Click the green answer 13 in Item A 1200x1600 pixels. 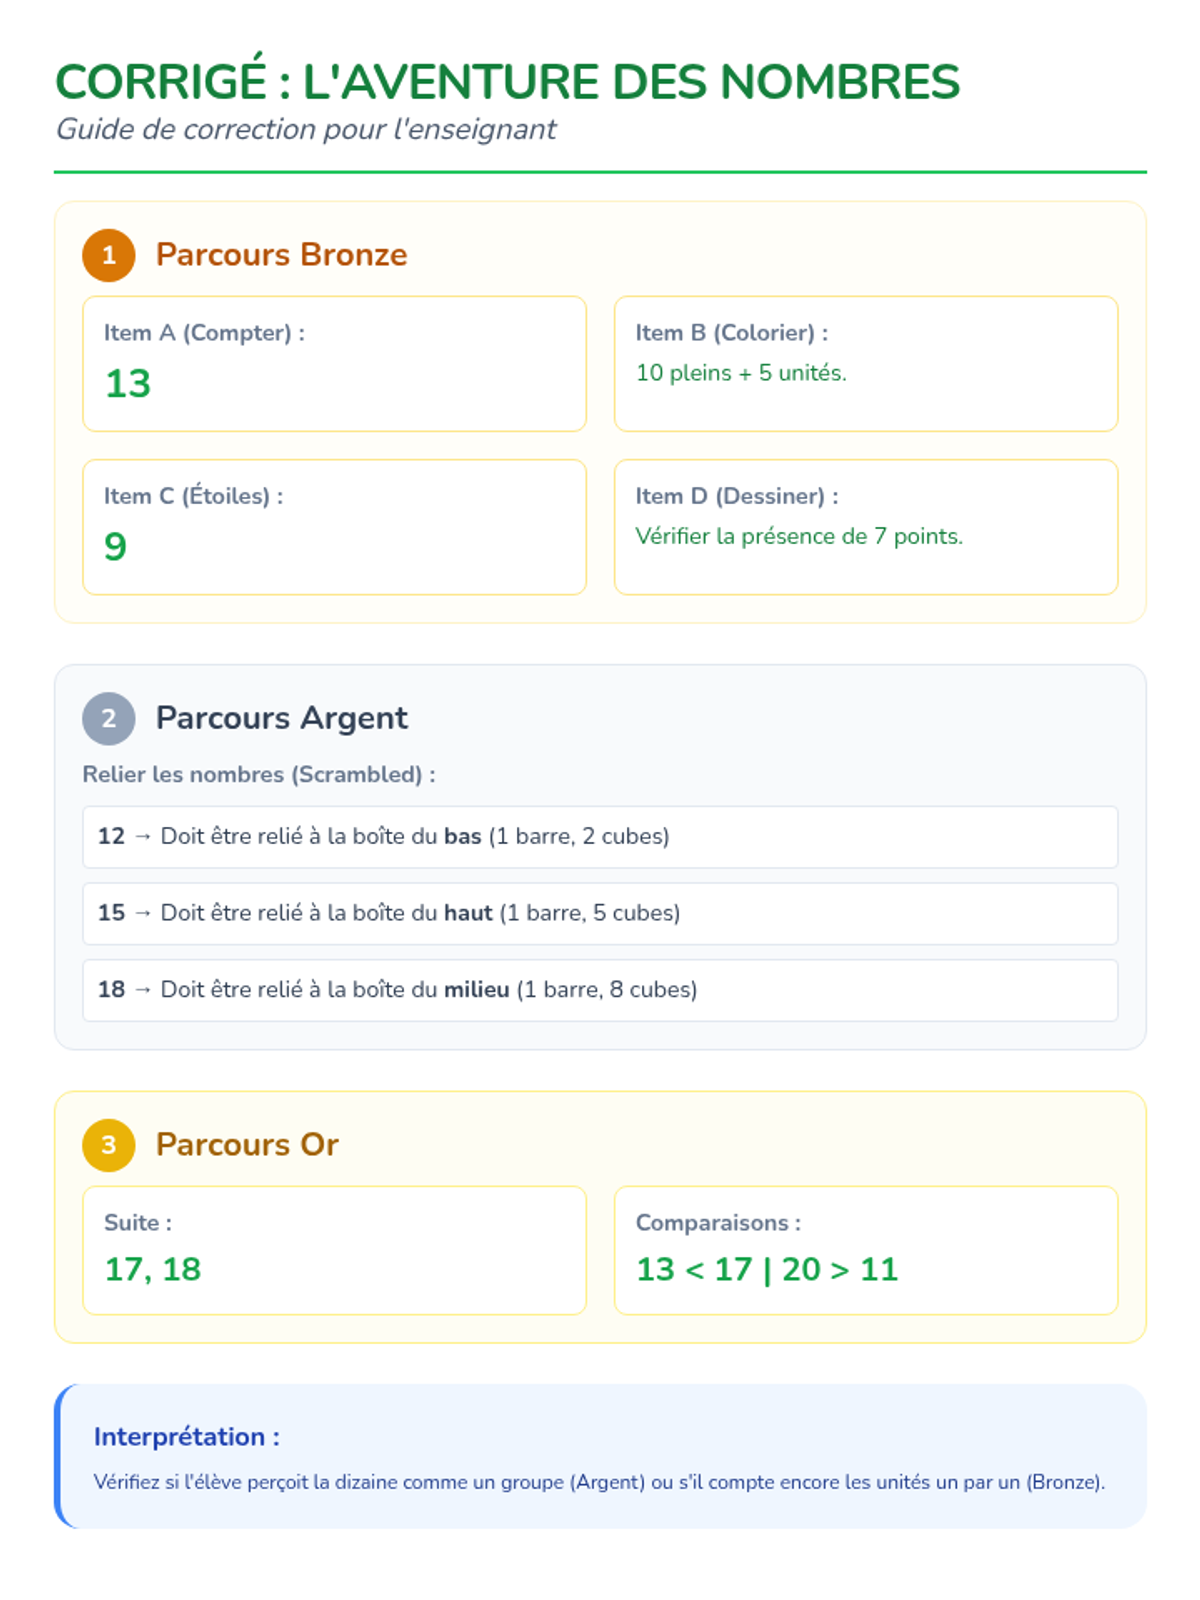coord(128,384)
